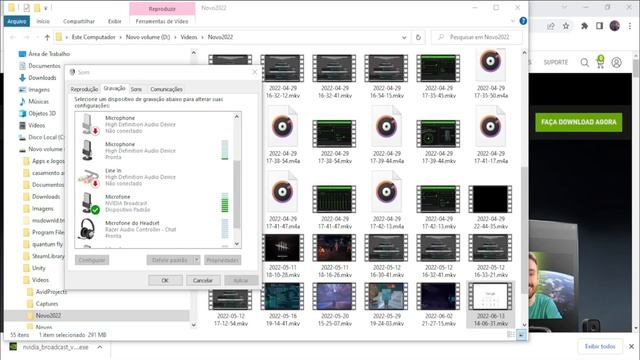Open Quick Access Toolbar customize arrow
Viewport: 640px width, 360px height.
[46, 8]
